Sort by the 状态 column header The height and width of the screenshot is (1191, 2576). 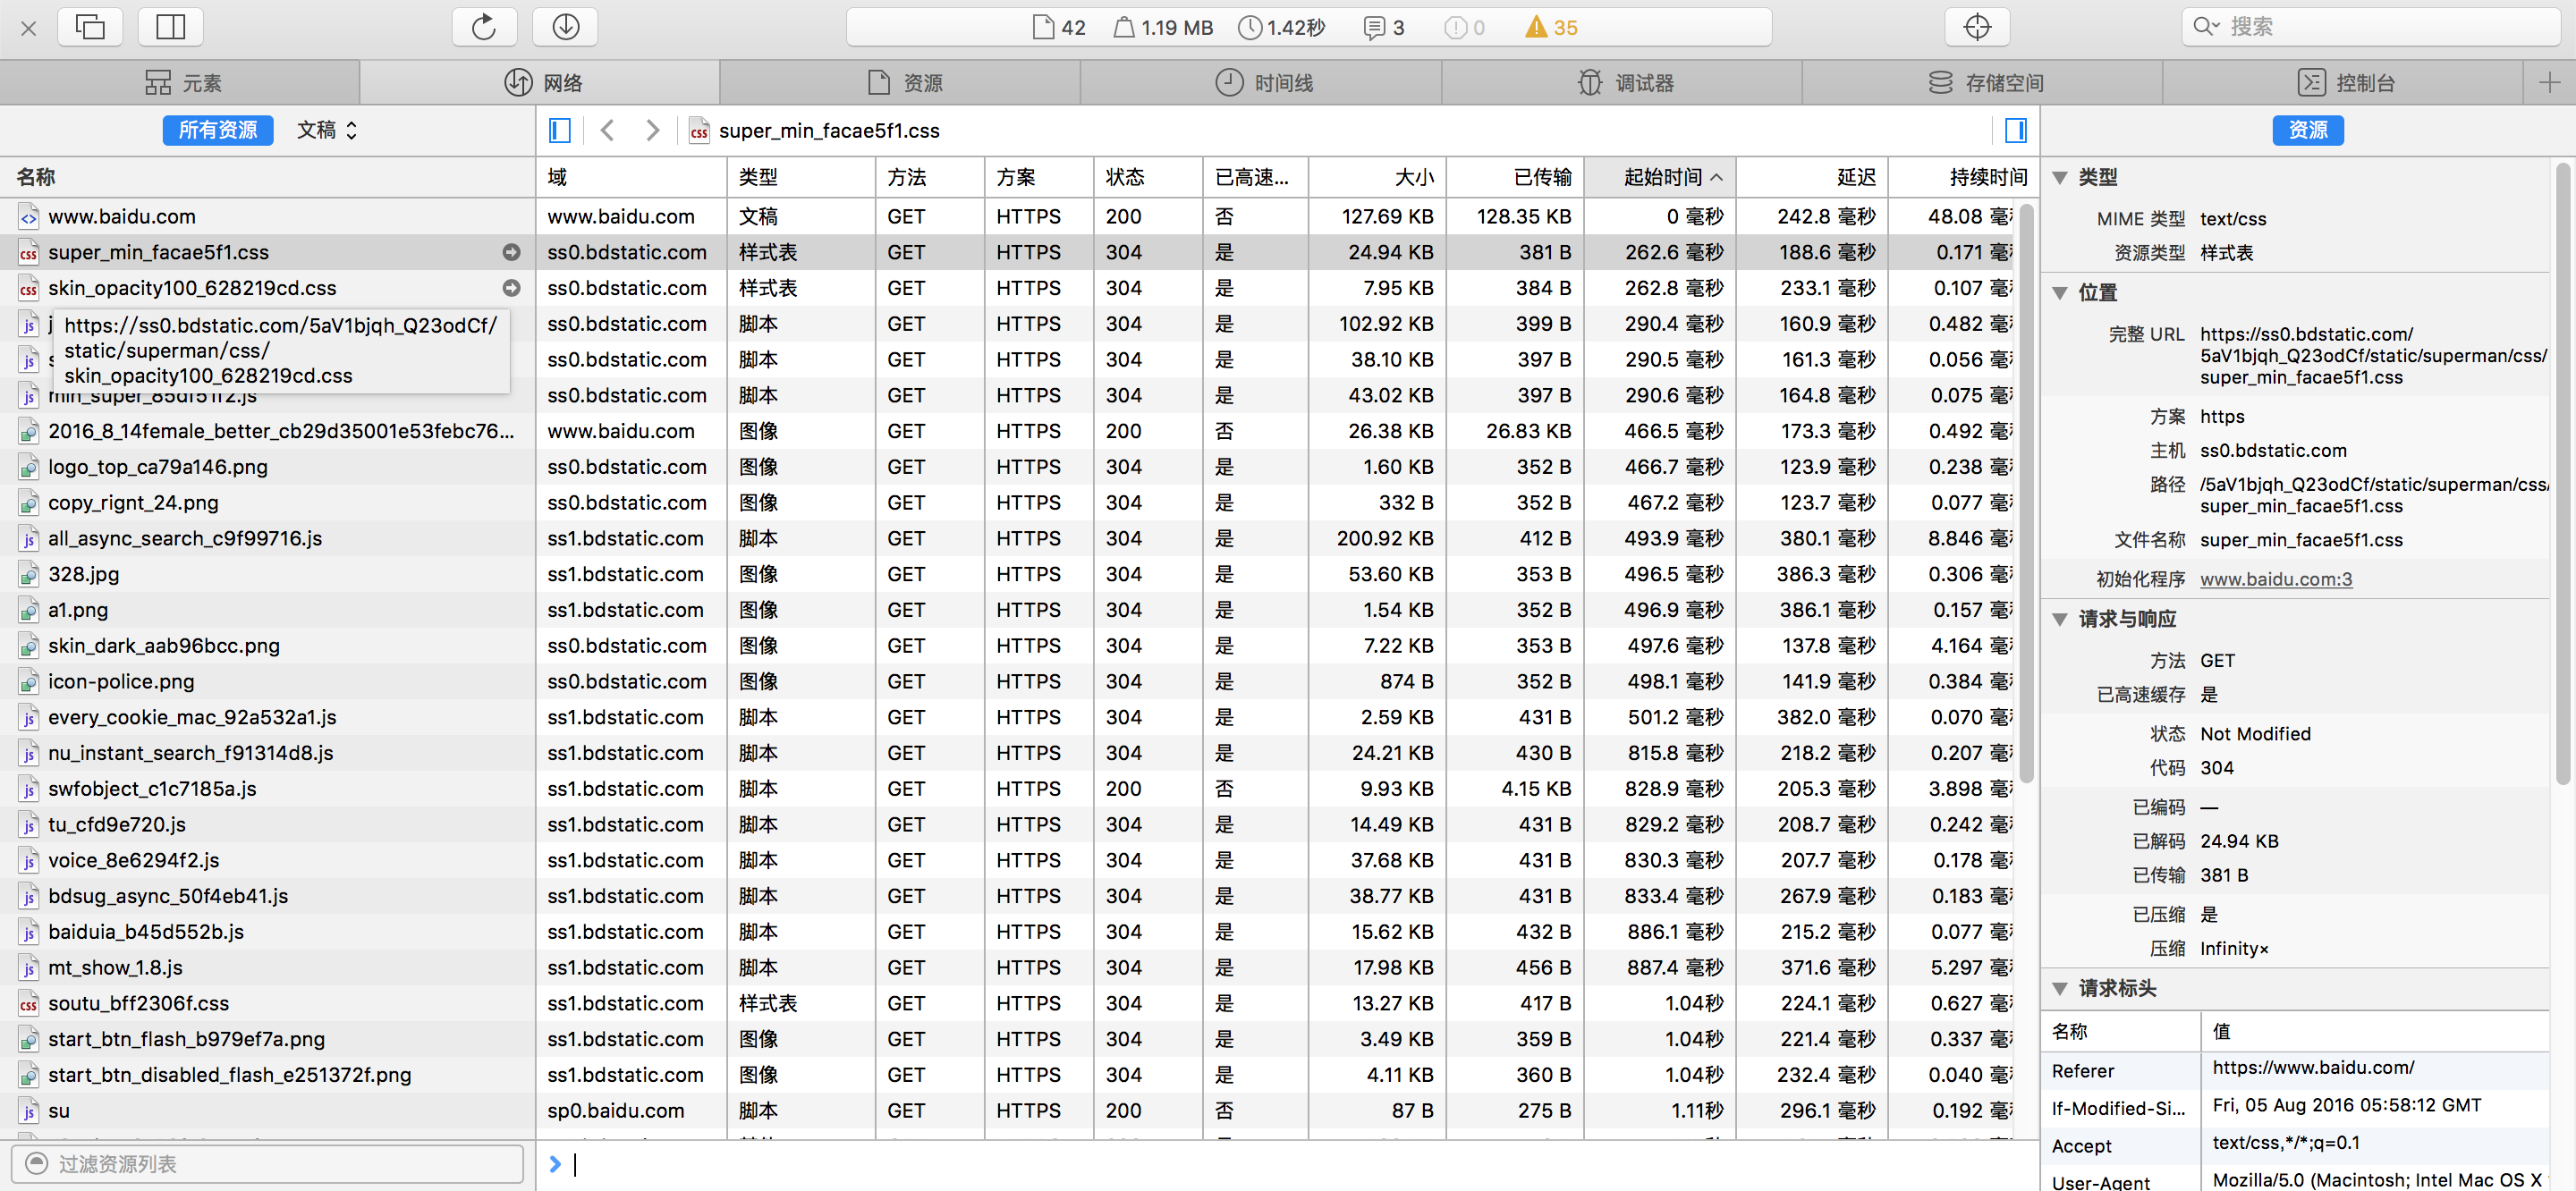point(1148,177)
